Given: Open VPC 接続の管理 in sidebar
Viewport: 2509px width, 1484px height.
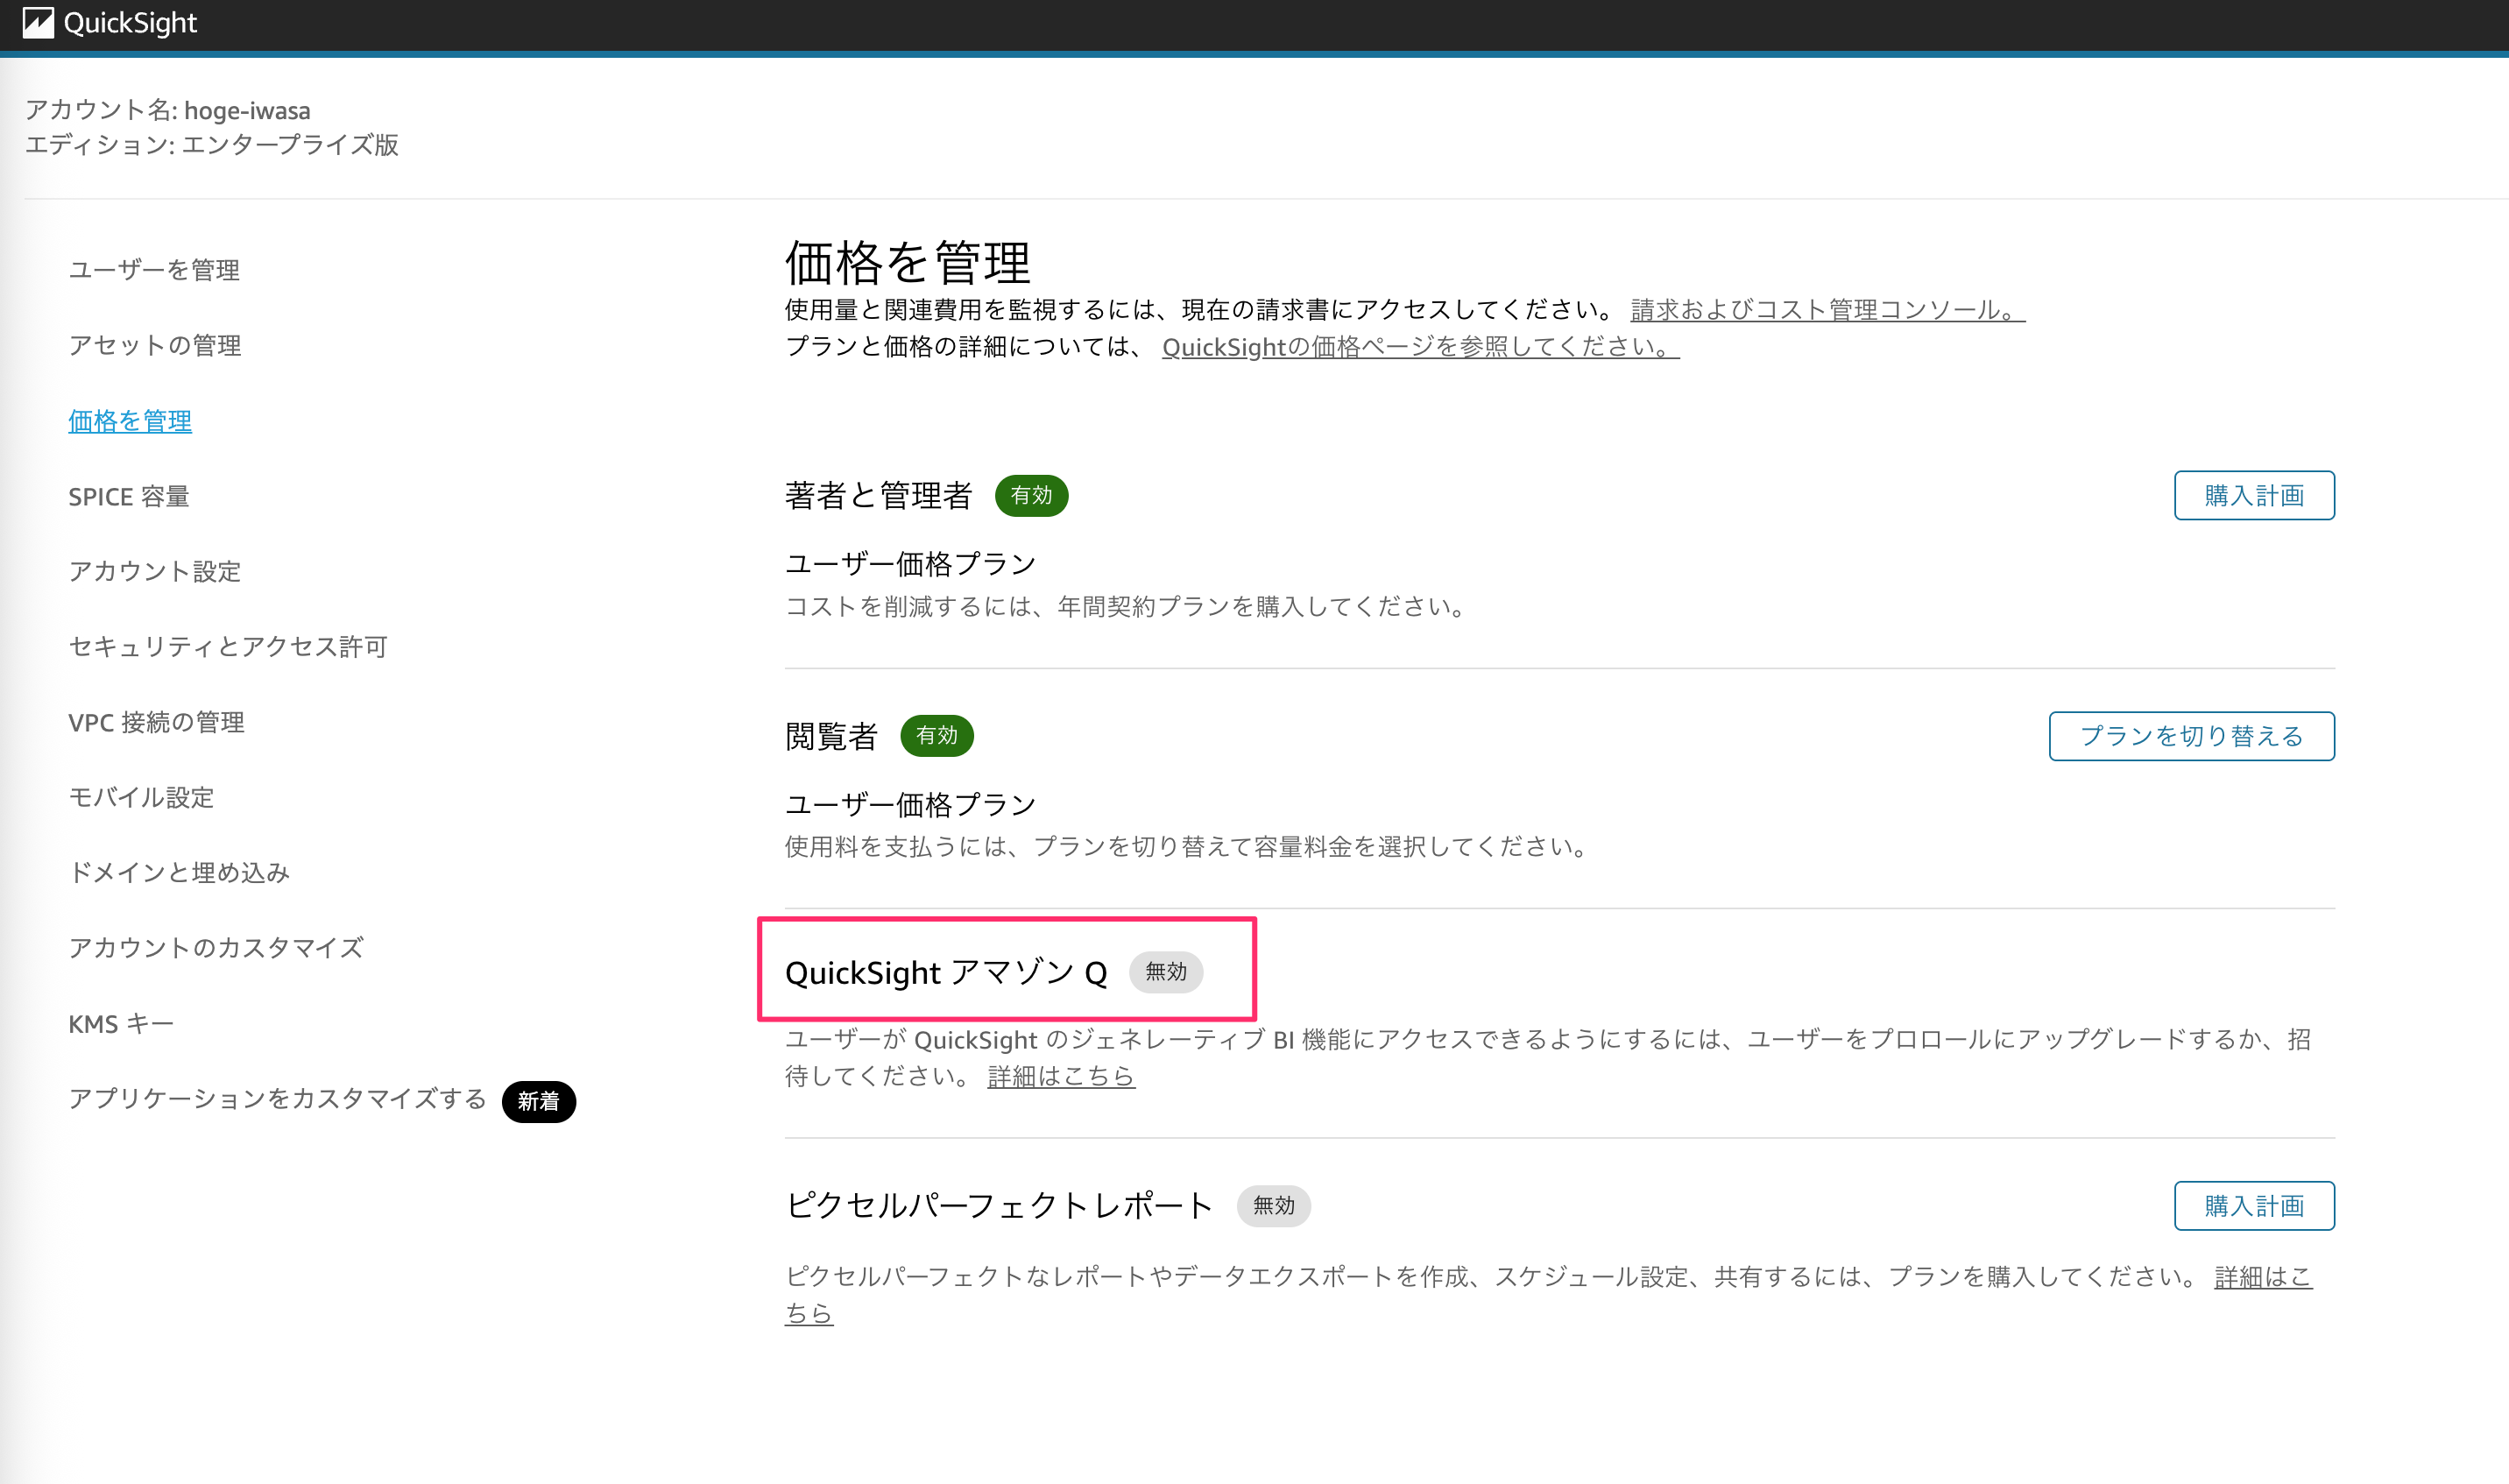Looking at the screenshot, I should pyautogui.click(x=156, y=722).
